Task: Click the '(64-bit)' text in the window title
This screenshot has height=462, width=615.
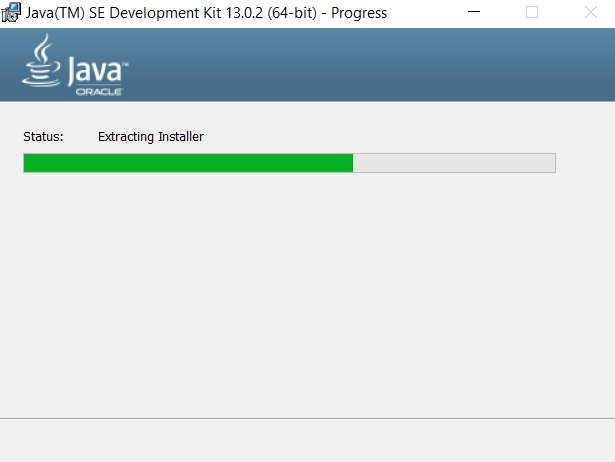Action: coord(292,13)
